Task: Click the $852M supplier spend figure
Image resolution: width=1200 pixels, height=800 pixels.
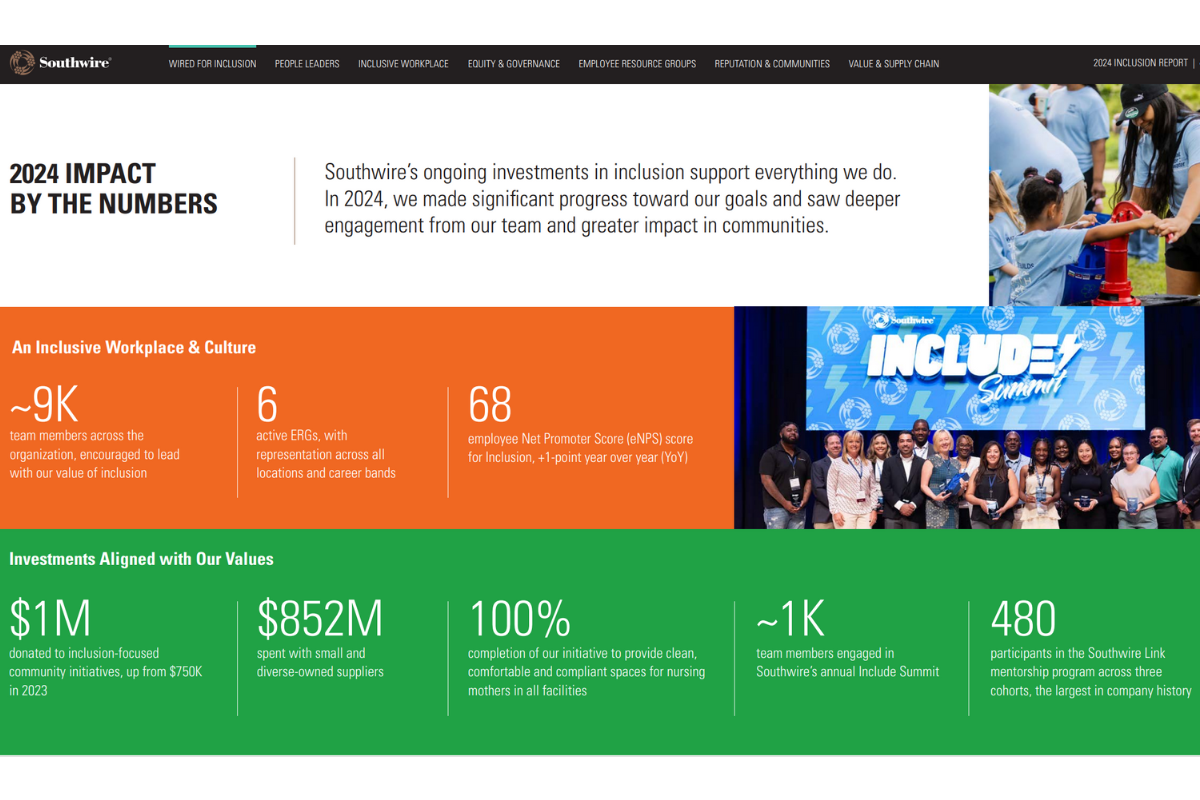Action: tap(320, 619)
